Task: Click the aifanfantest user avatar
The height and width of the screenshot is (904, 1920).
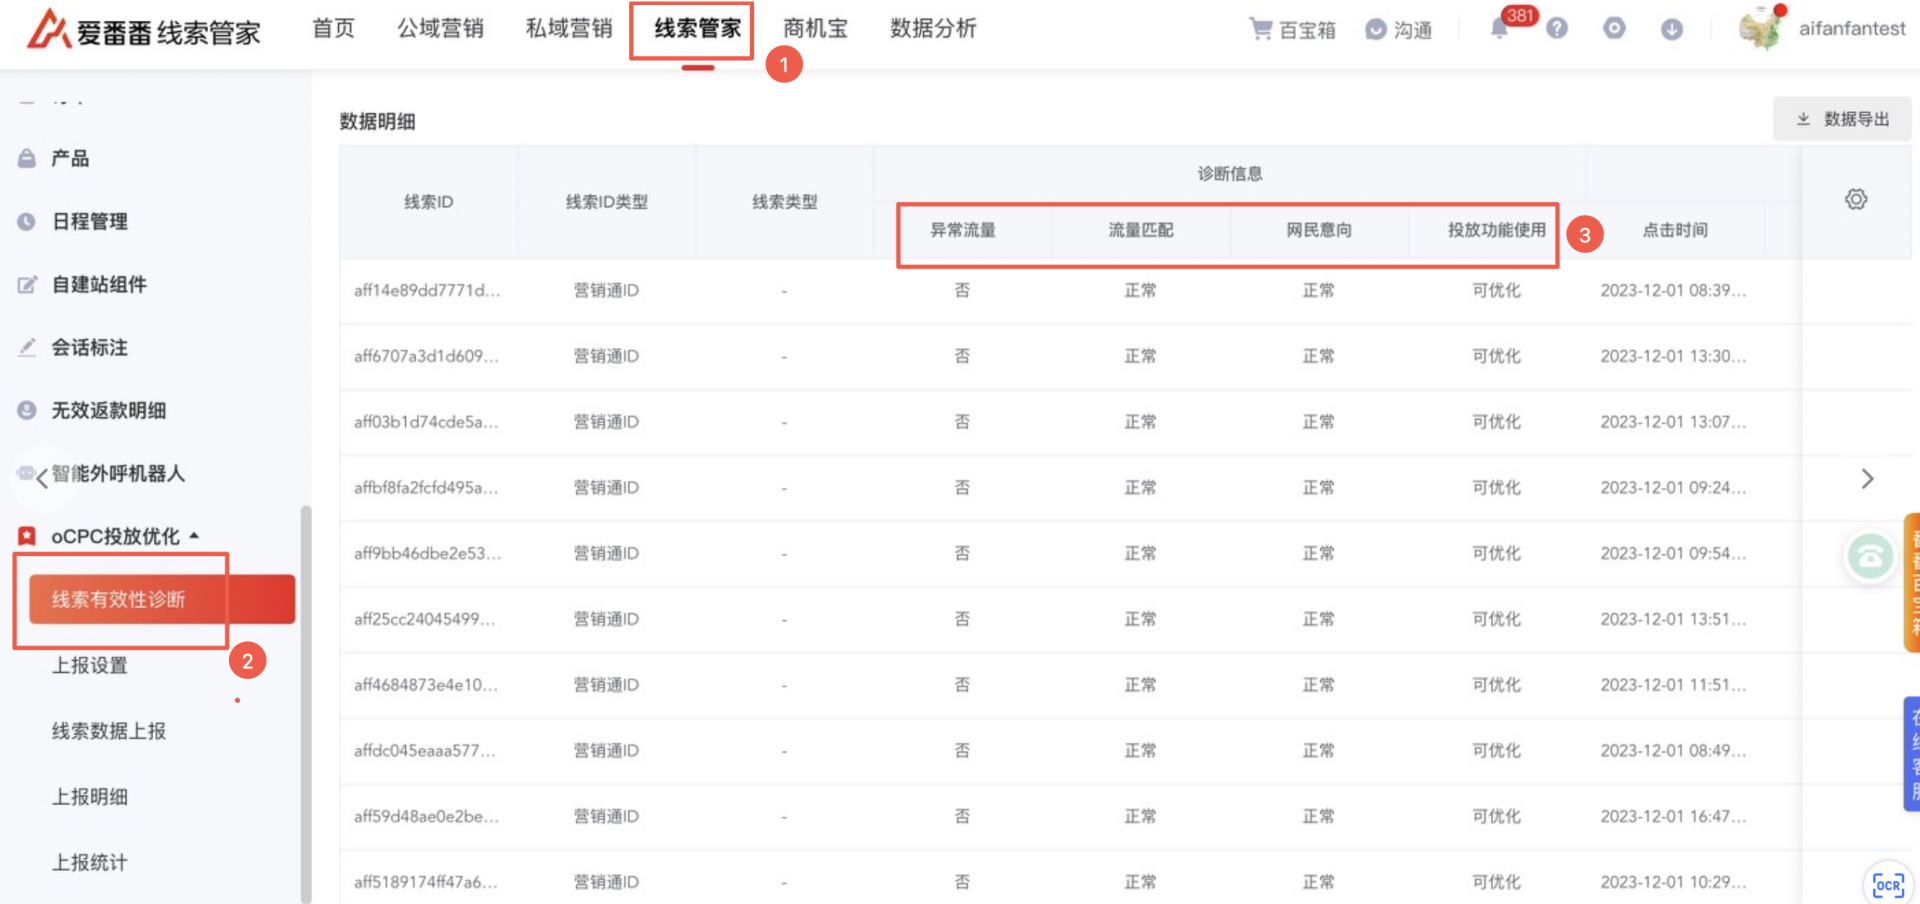Action: click(x=1760, y=29)
